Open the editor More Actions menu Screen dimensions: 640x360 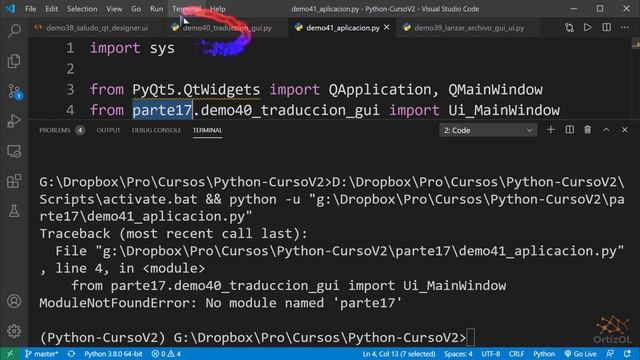(x=625, y=27)
